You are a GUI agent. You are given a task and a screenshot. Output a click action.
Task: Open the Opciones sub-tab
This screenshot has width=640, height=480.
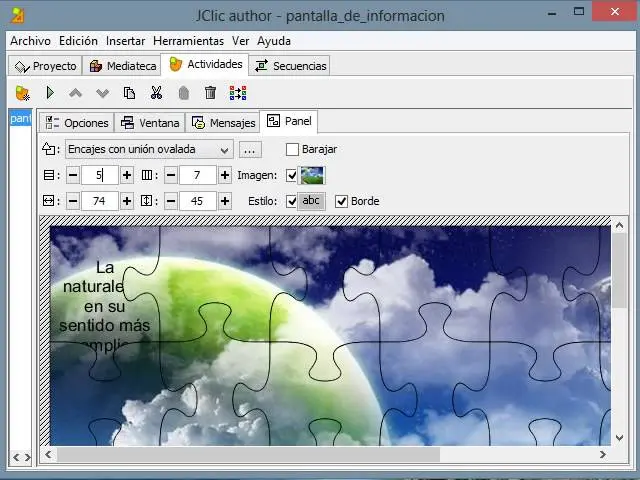click(x=77, y=123)
